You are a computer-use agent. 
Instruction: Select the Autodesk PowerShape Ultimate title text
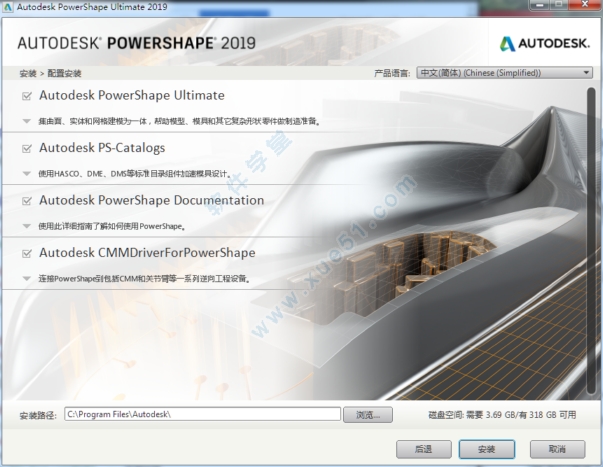[x=132, y=95]
